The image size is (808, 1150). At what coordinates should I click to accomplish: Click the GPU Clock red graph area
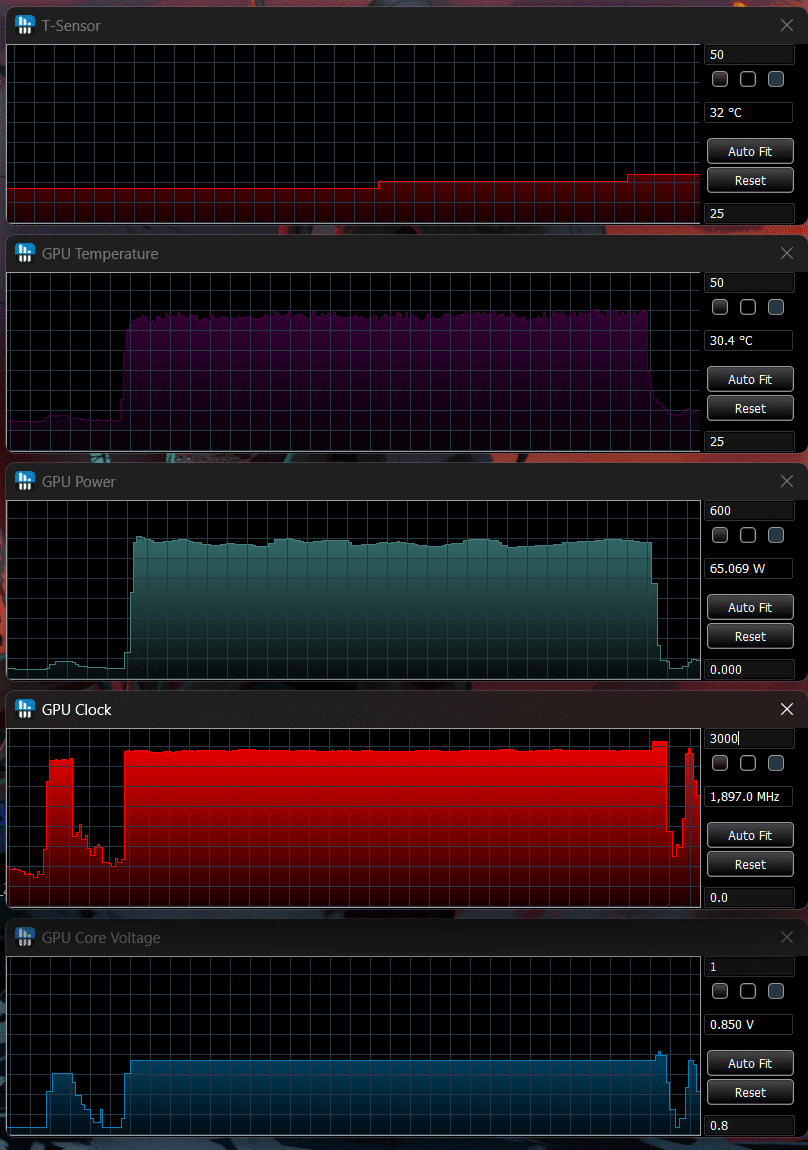(x=353, y=818)
